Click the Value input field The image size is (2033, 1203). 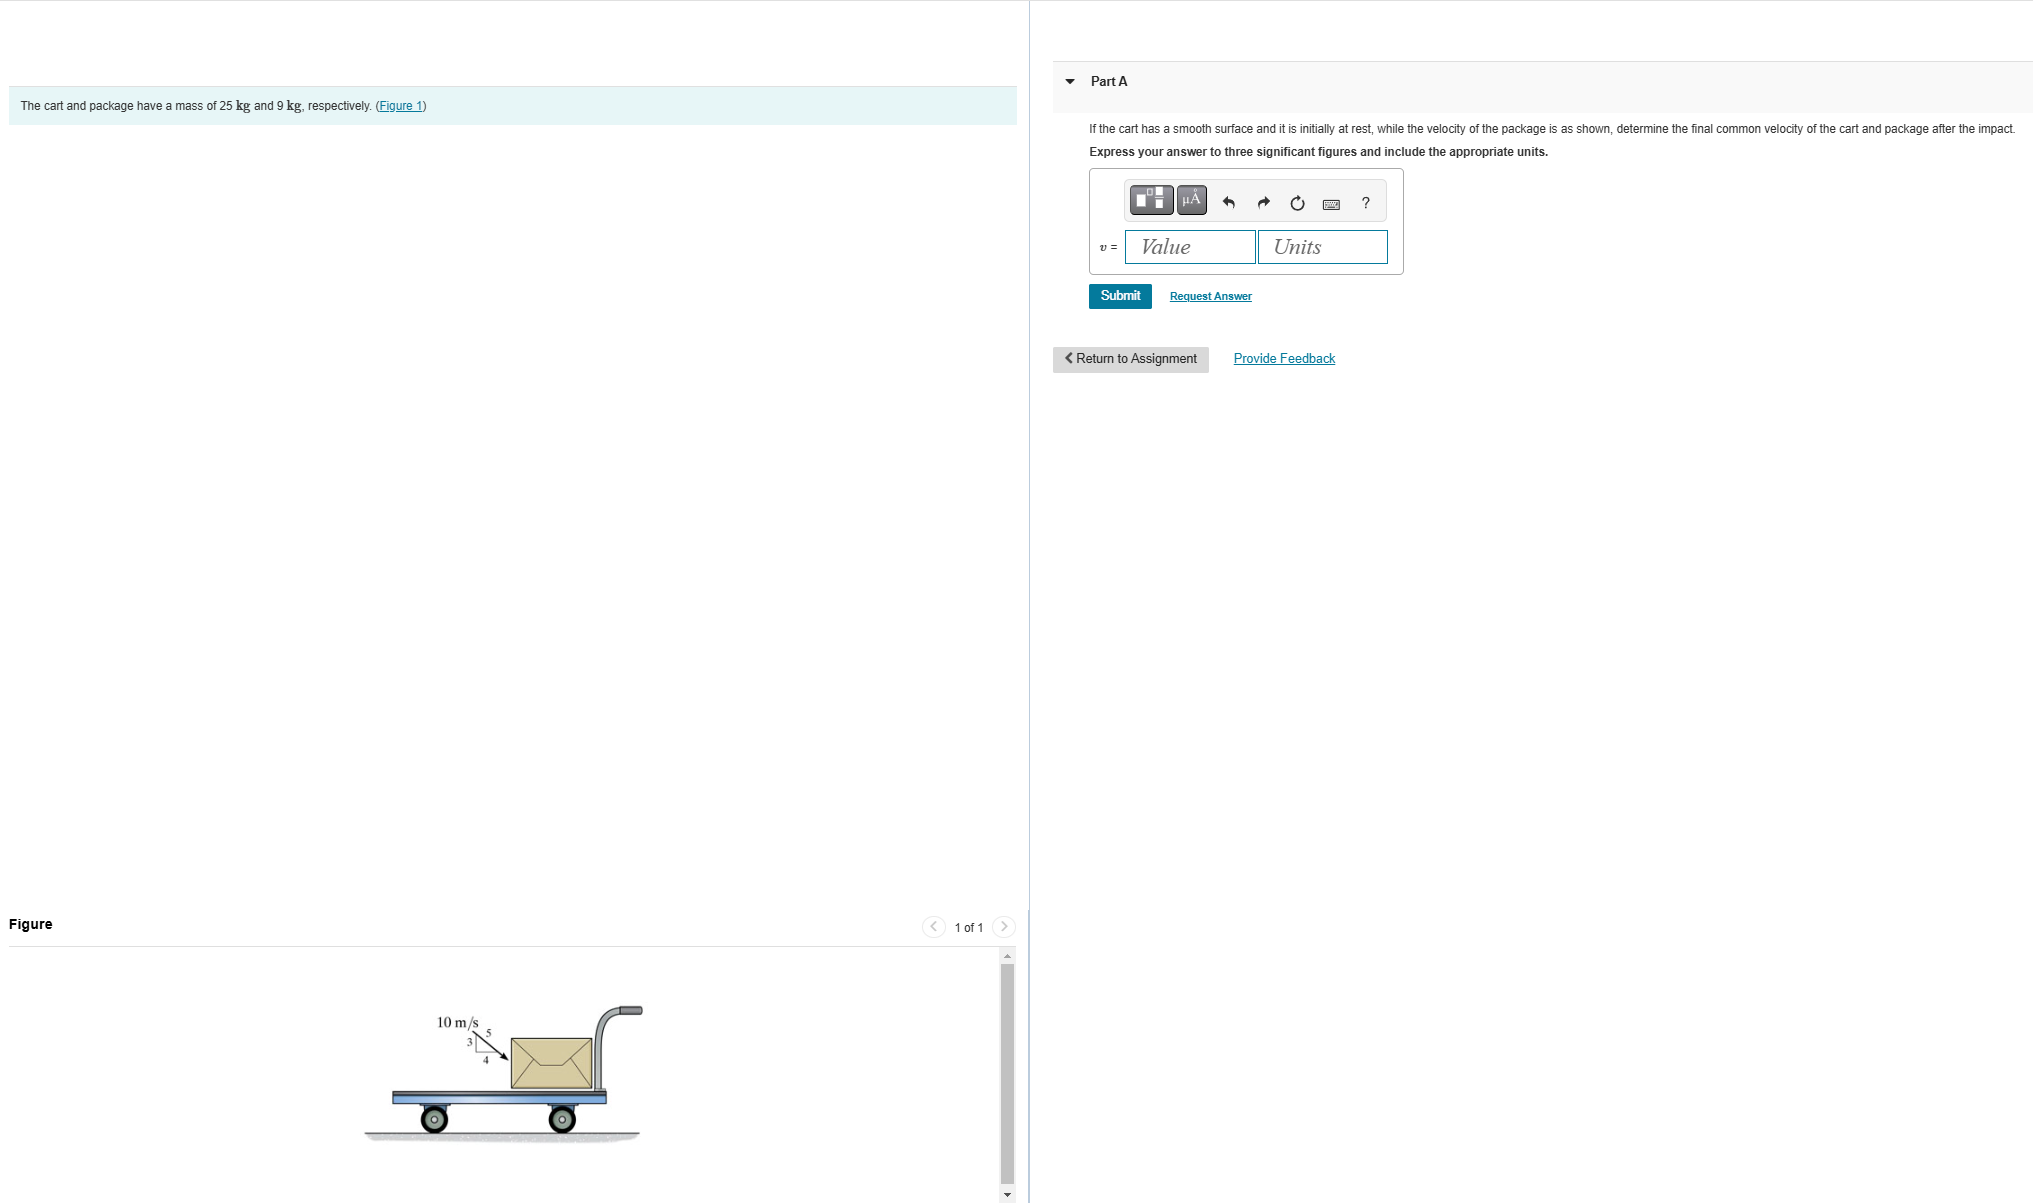click(1190, 246)
